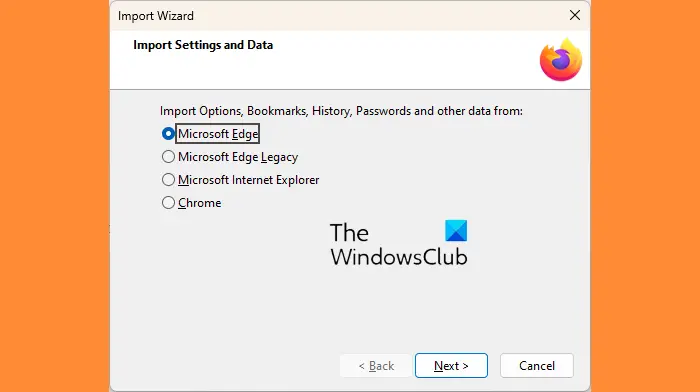Pick the Microsoft Internet Explorer radio circle
The image size is (700, 392).
point(168,179)
